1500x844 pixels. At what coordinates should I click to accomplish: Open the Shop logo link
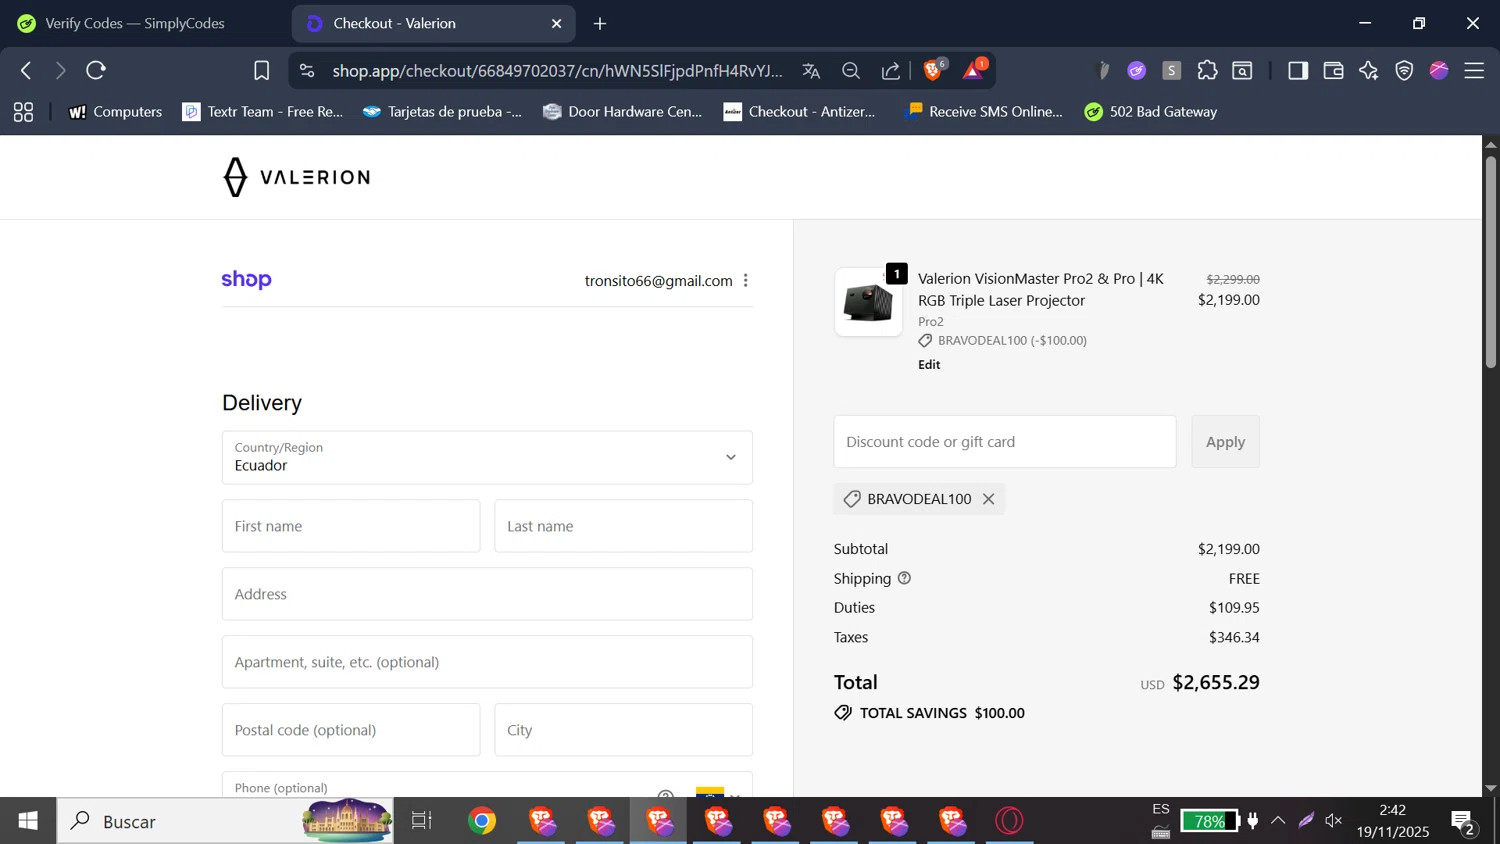246,279
